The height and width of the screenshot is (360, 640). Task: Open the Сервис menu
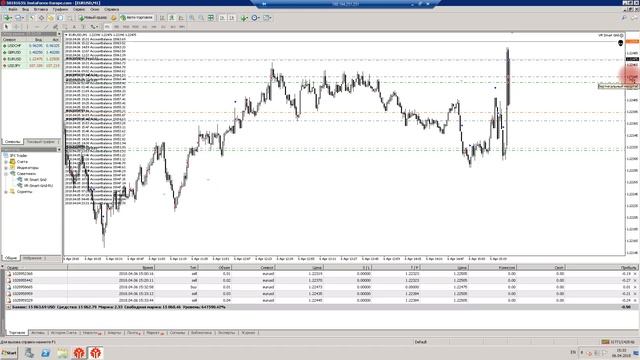point(79,9)
